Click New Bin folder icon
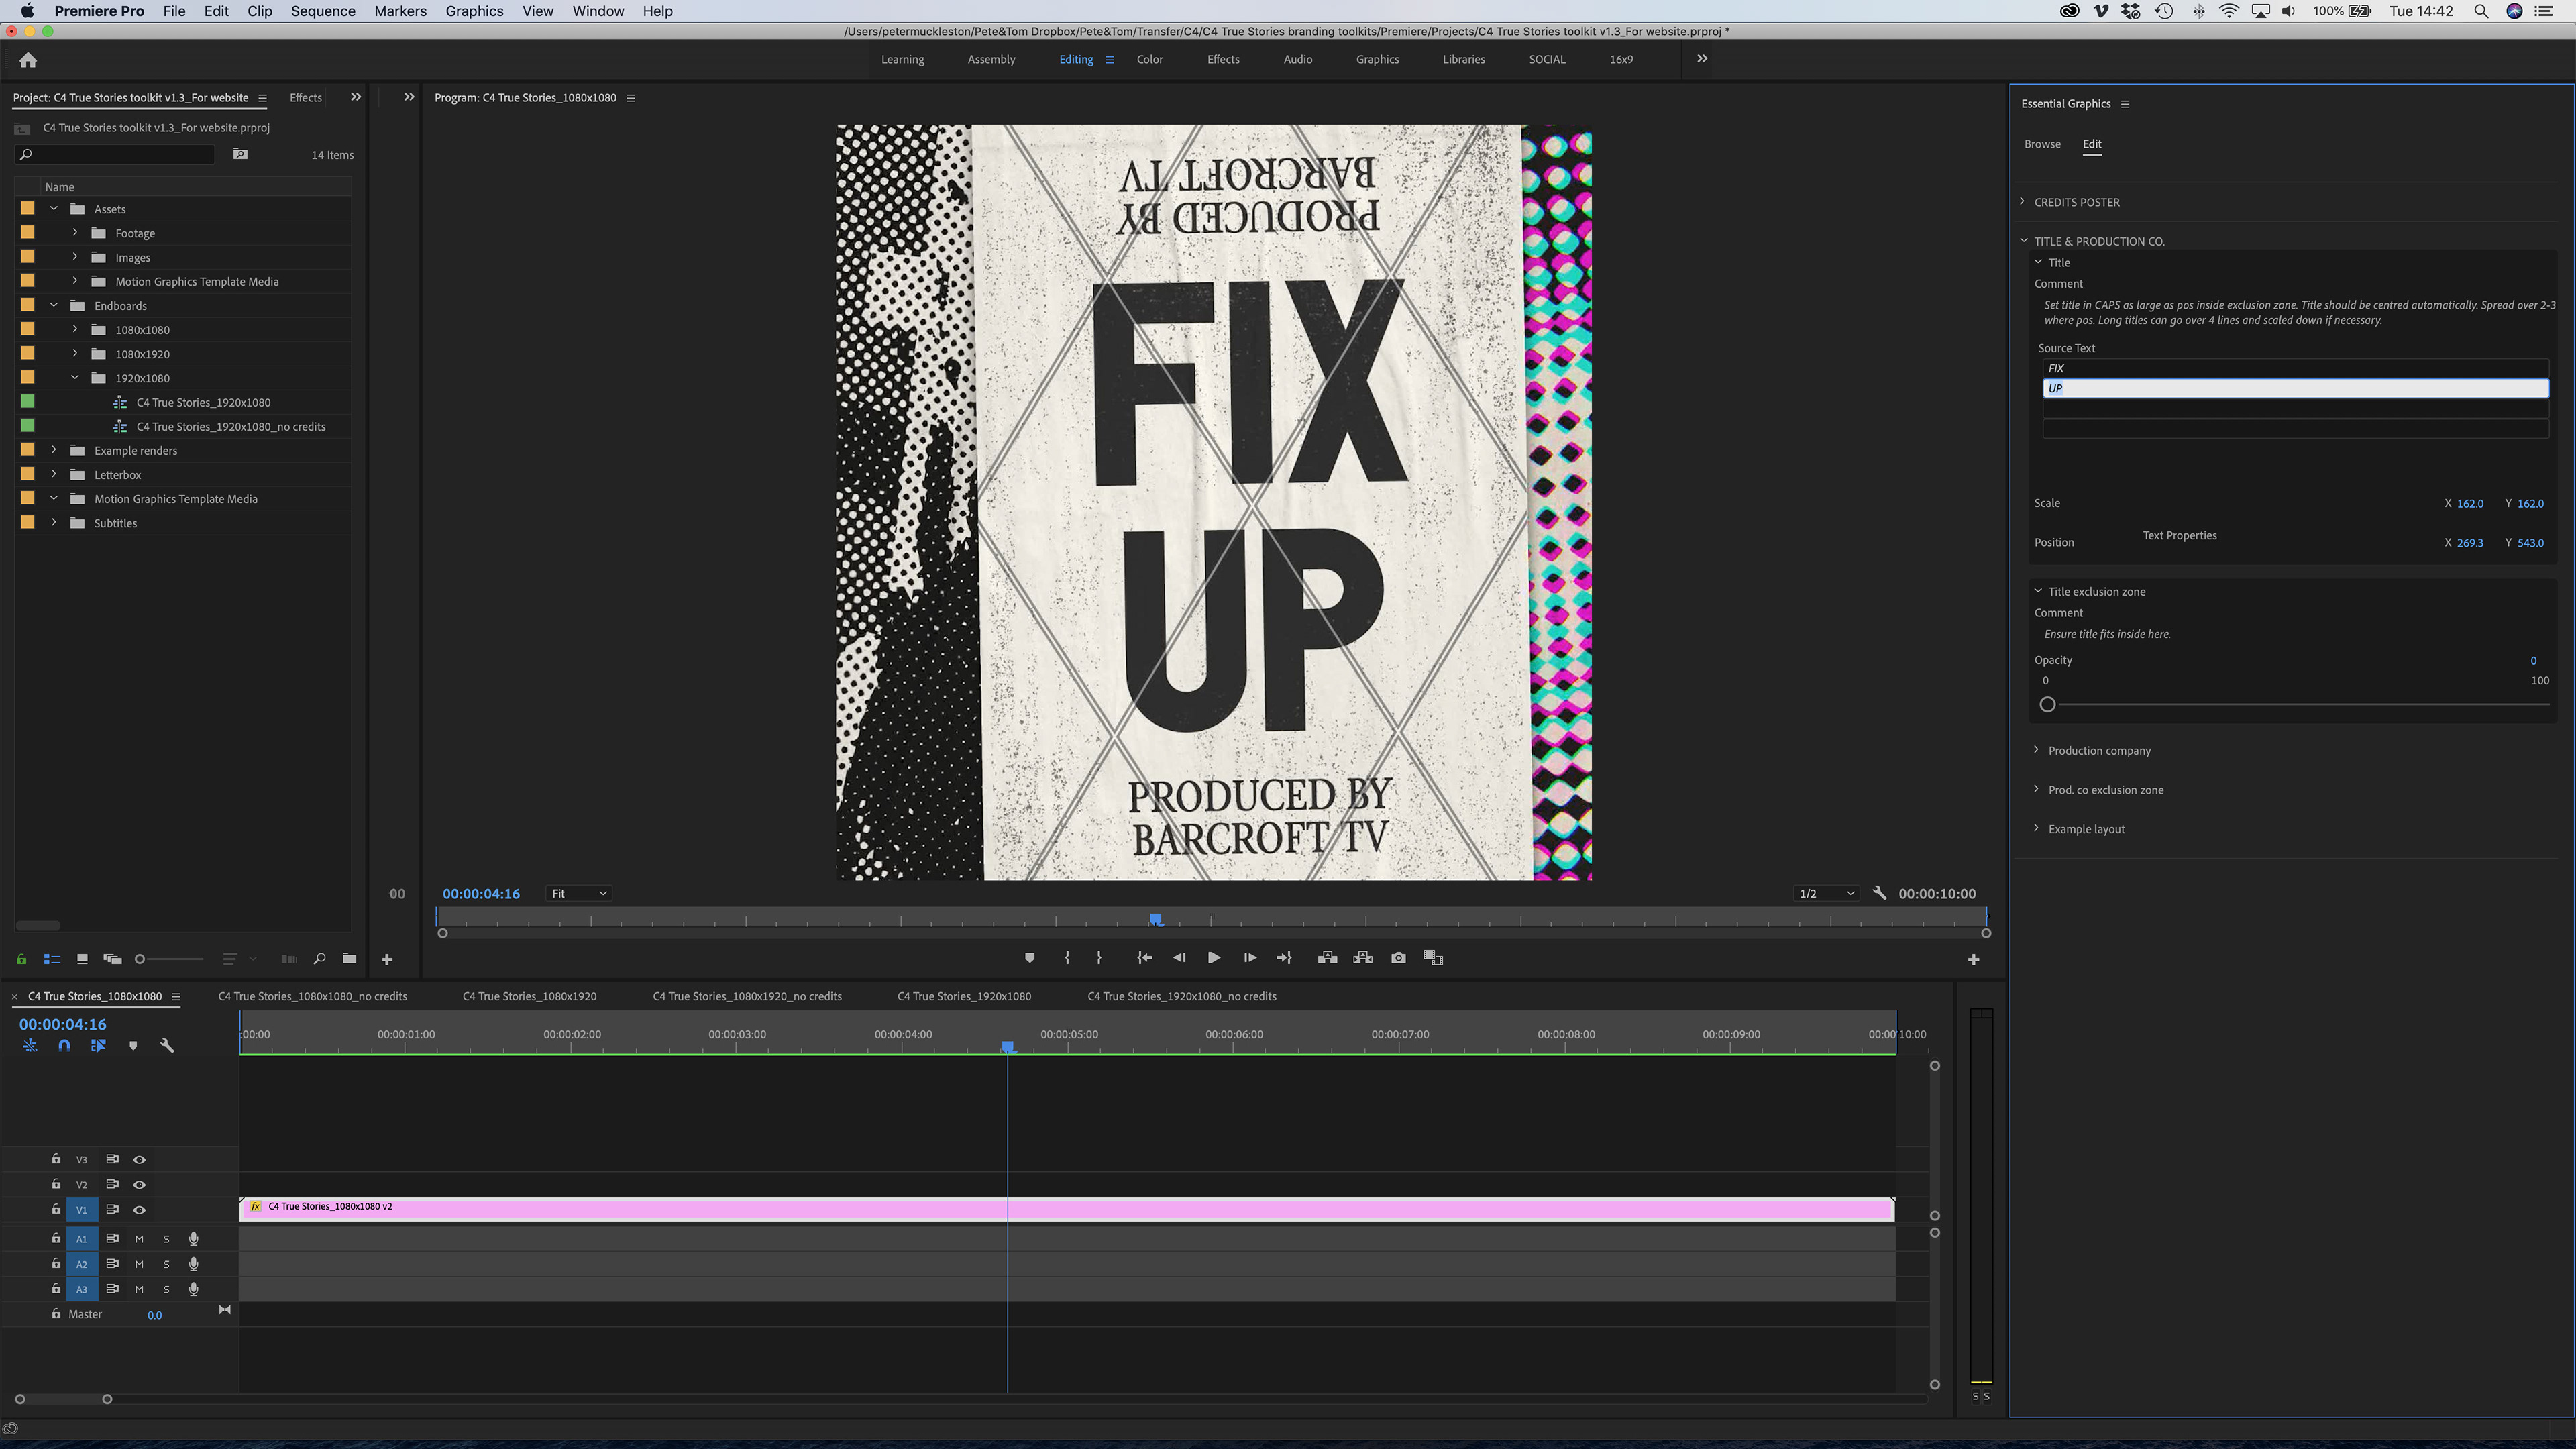Viewport: 2576px width, 1449px height. [x=349, y=959]
